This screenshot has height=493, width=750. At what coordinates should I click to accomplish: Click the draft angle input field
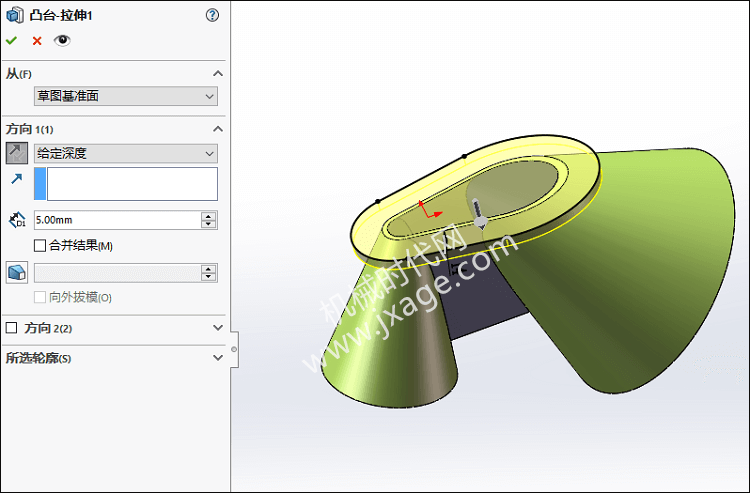click(117, 273)
